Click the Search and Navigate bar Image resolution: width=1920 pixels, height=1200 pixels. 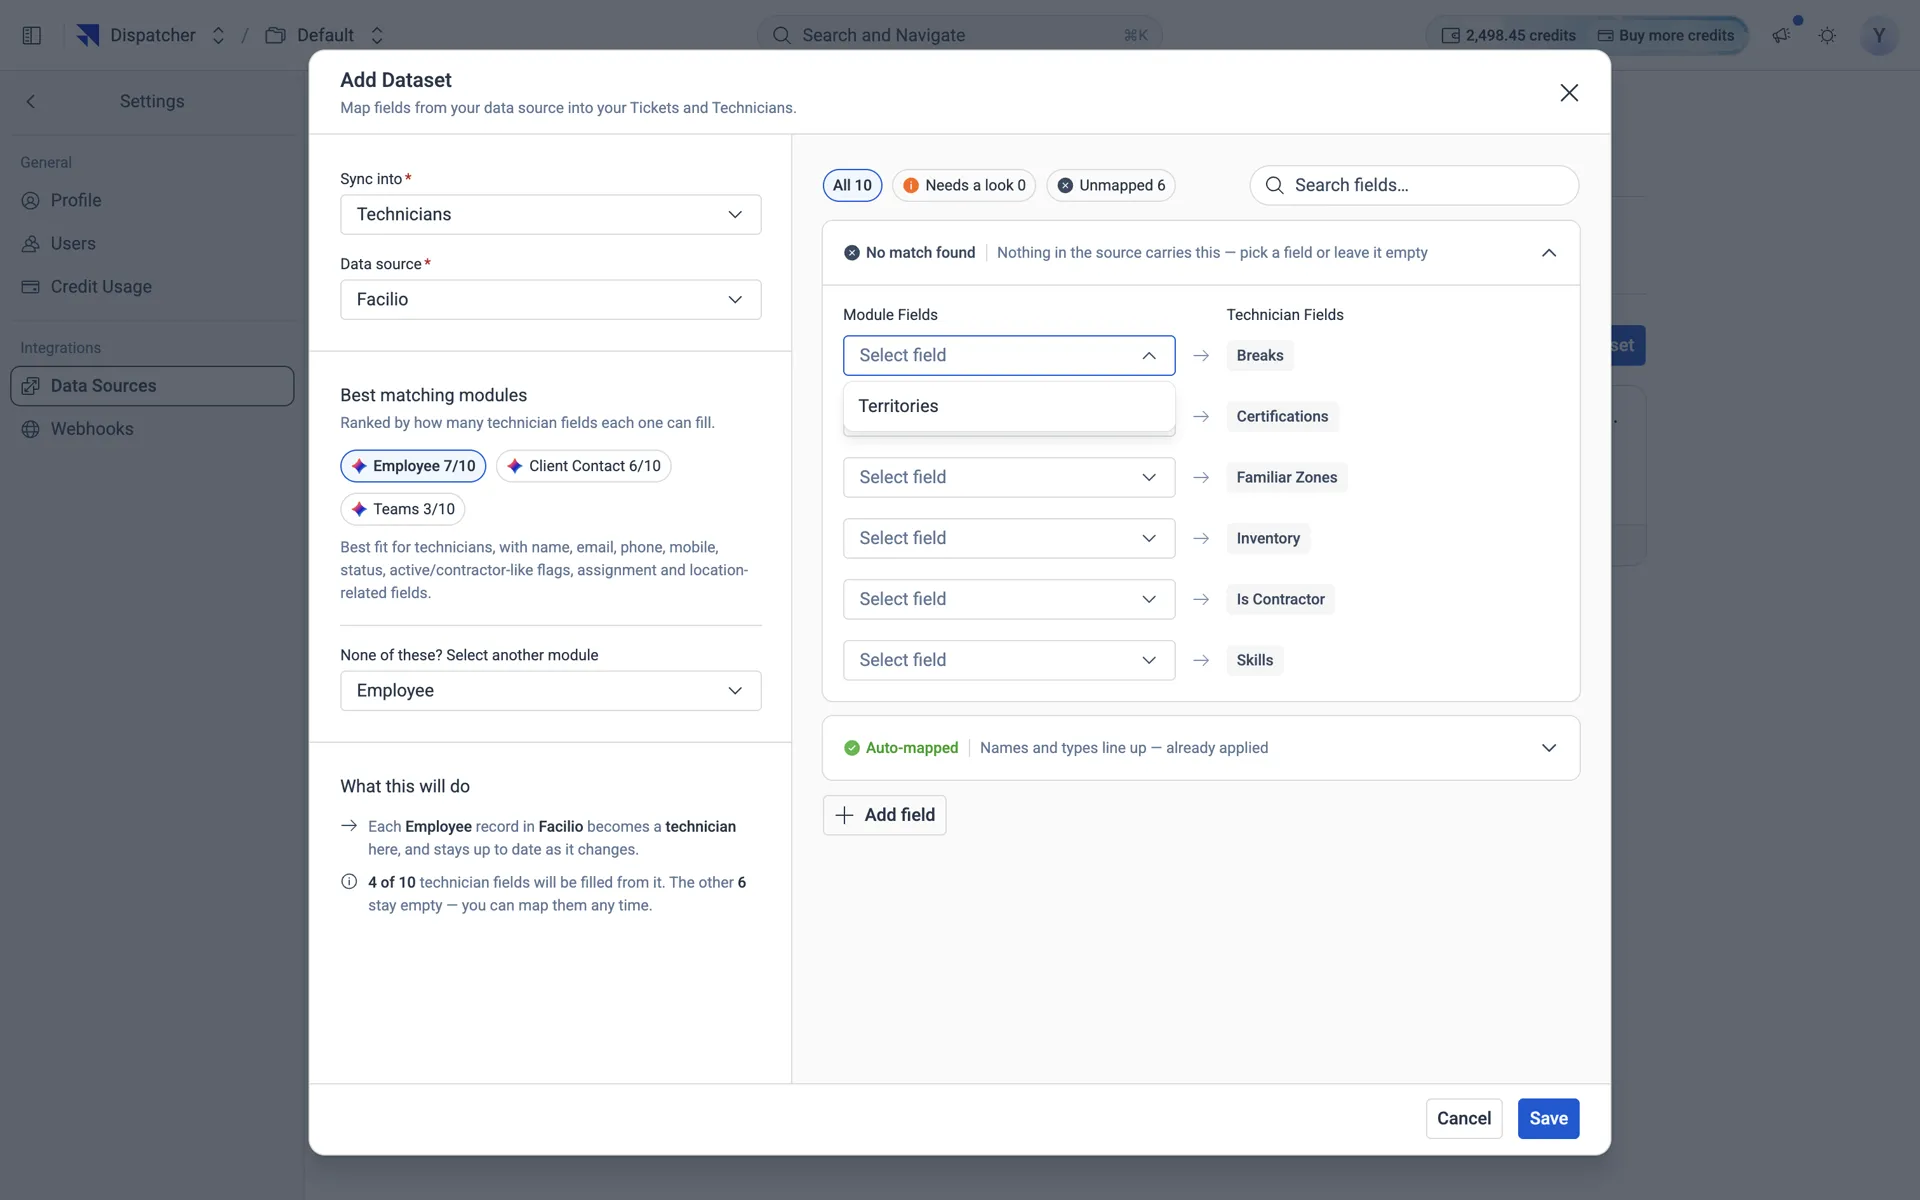pyautogui.click(x=960, y=35)
